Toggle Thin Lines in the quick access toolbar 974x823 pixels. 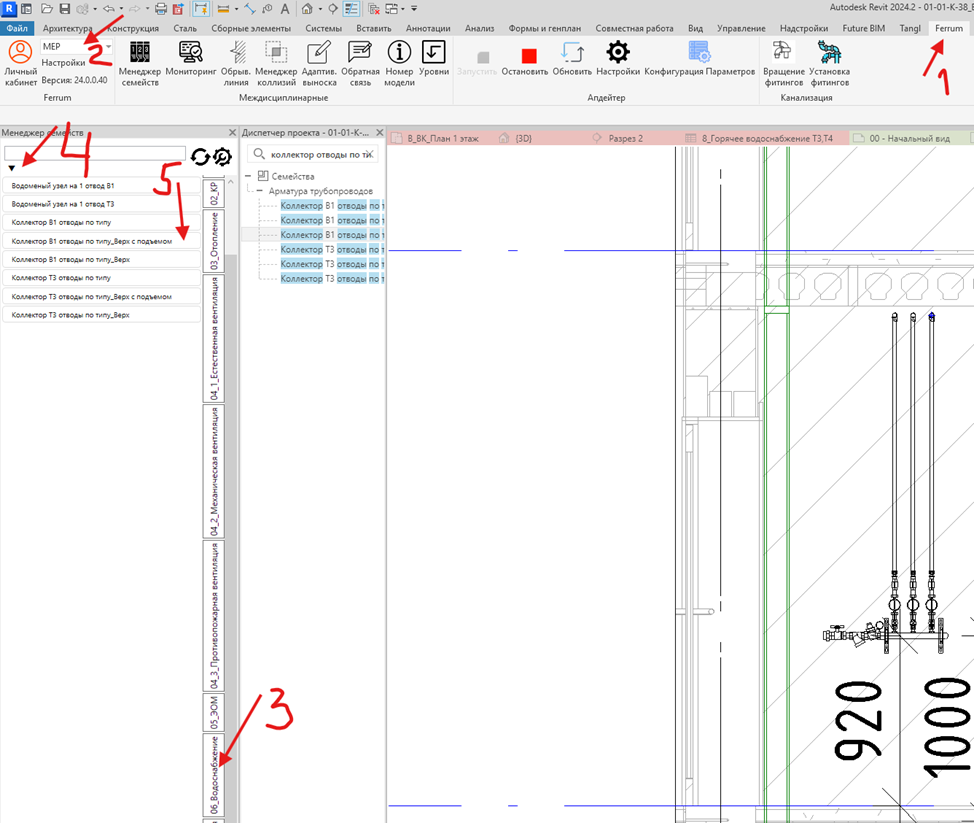tap(352, 9)
